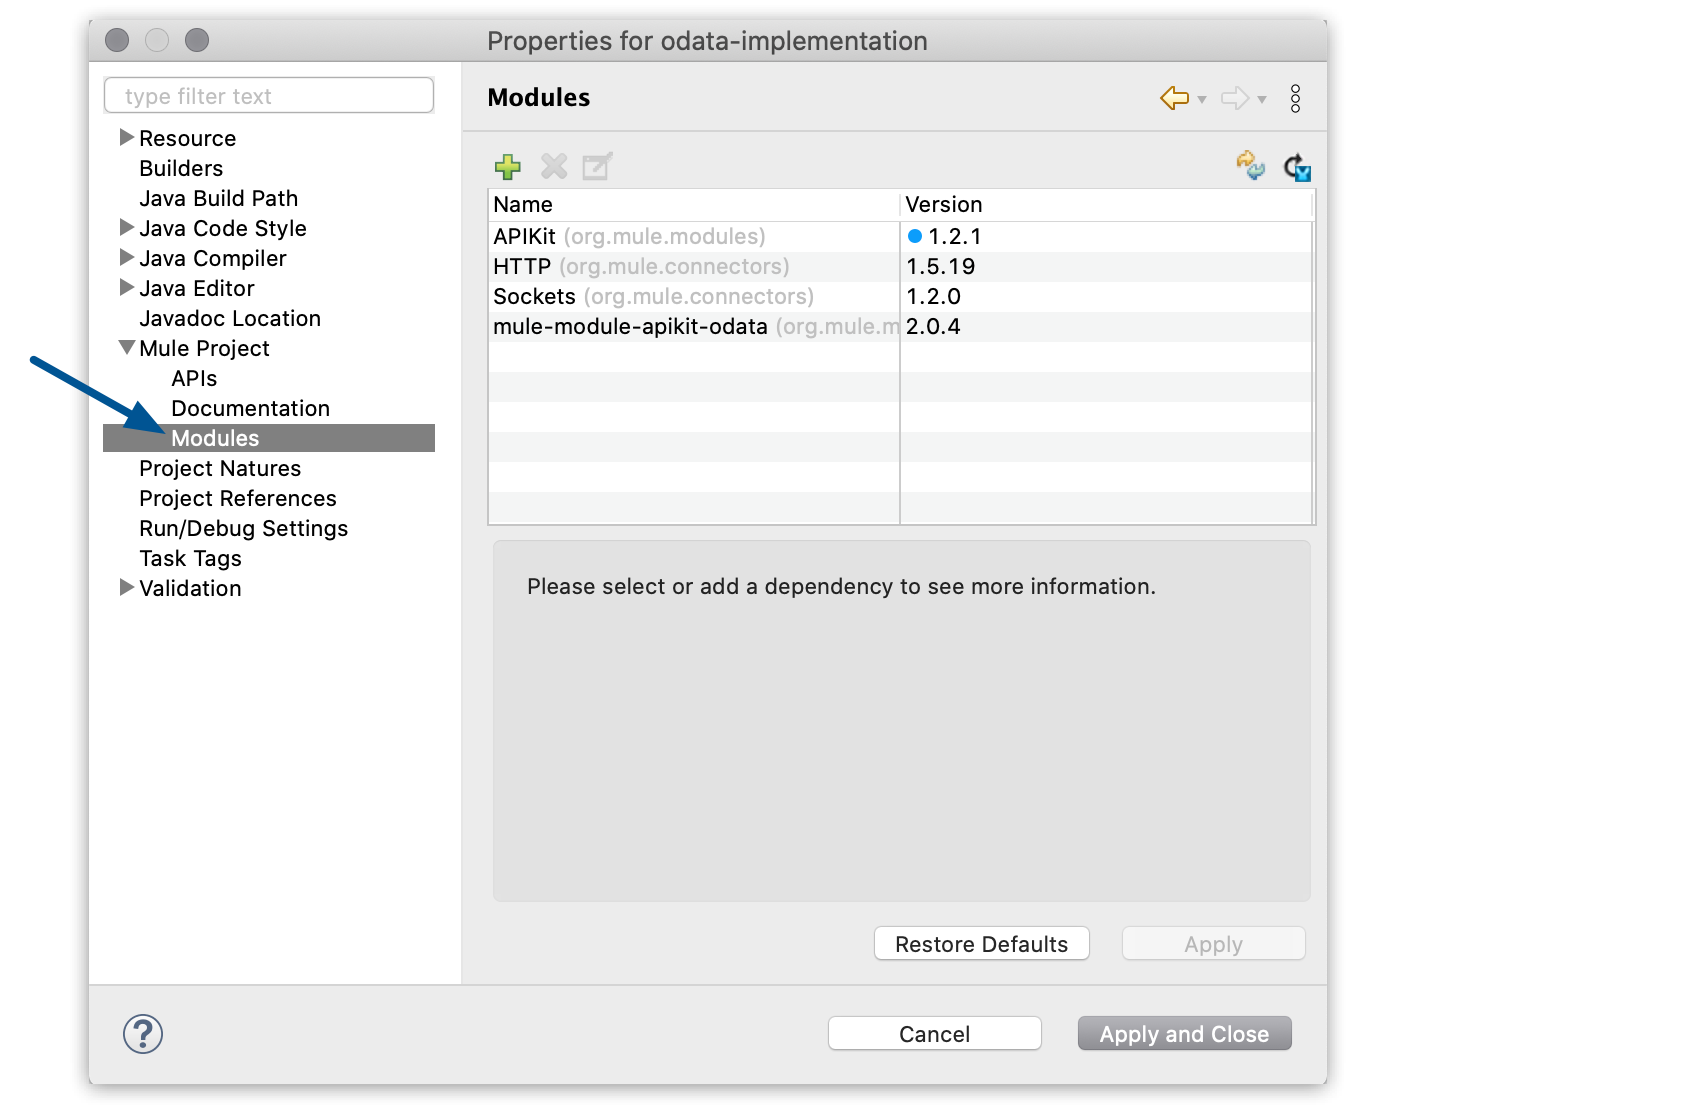The image size is (1688, 1112).
Task: Open the three-dot view menu
Action: click(x=1296, y=97)
